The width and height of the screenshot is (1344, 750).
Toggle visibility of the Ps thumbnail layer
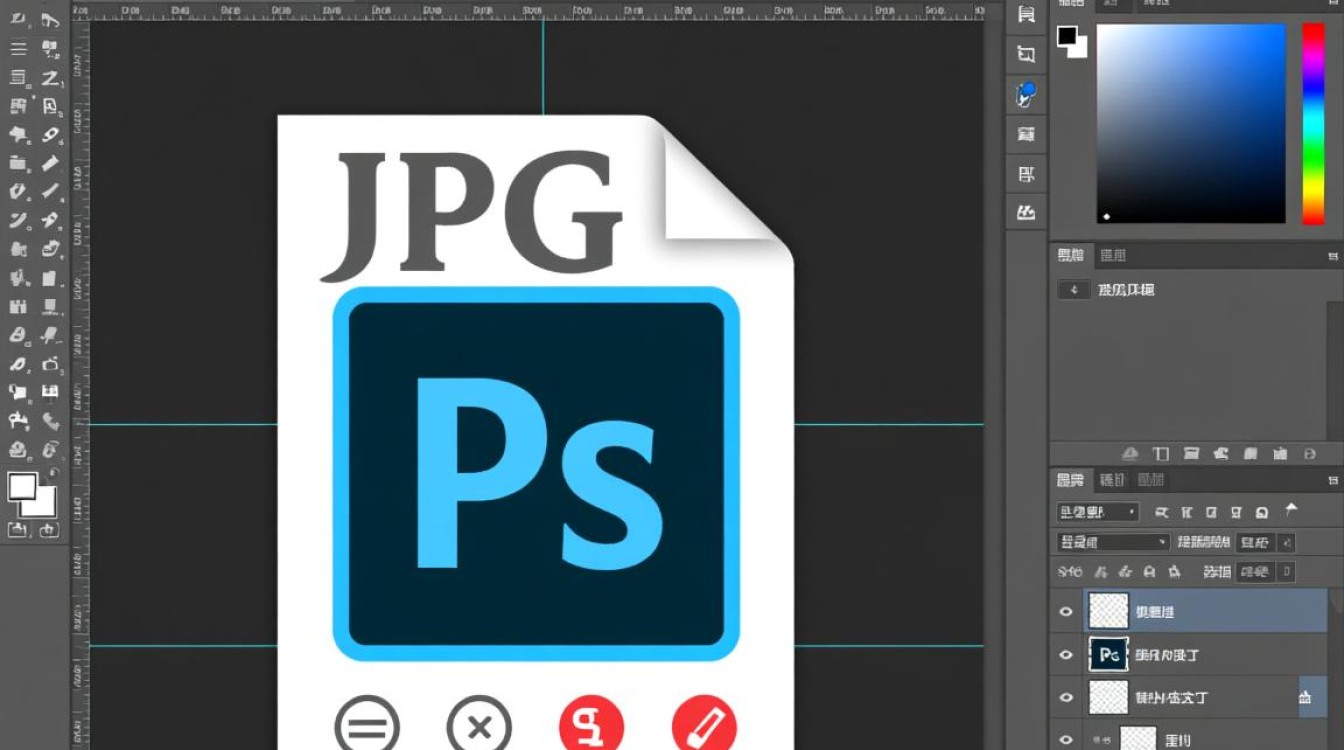click(1066, 654)
